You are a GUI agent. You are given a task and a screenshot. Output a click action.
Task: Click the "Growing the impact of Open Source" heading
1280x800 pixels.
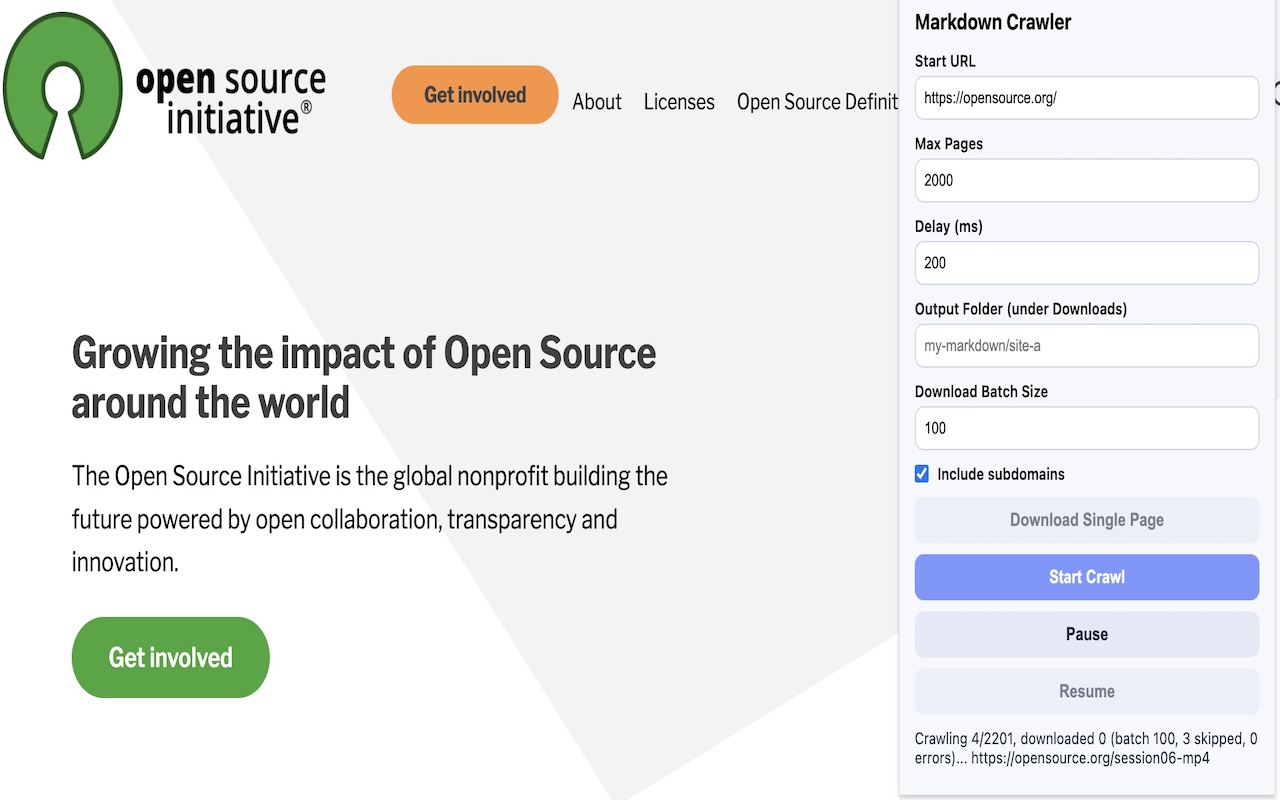tap(364, 377)
